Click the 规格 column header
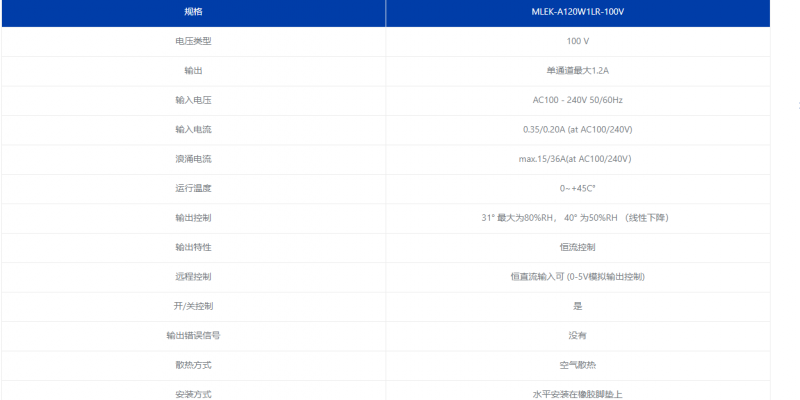The width and height of the screenshot is (800, 400). coord(193,12)
